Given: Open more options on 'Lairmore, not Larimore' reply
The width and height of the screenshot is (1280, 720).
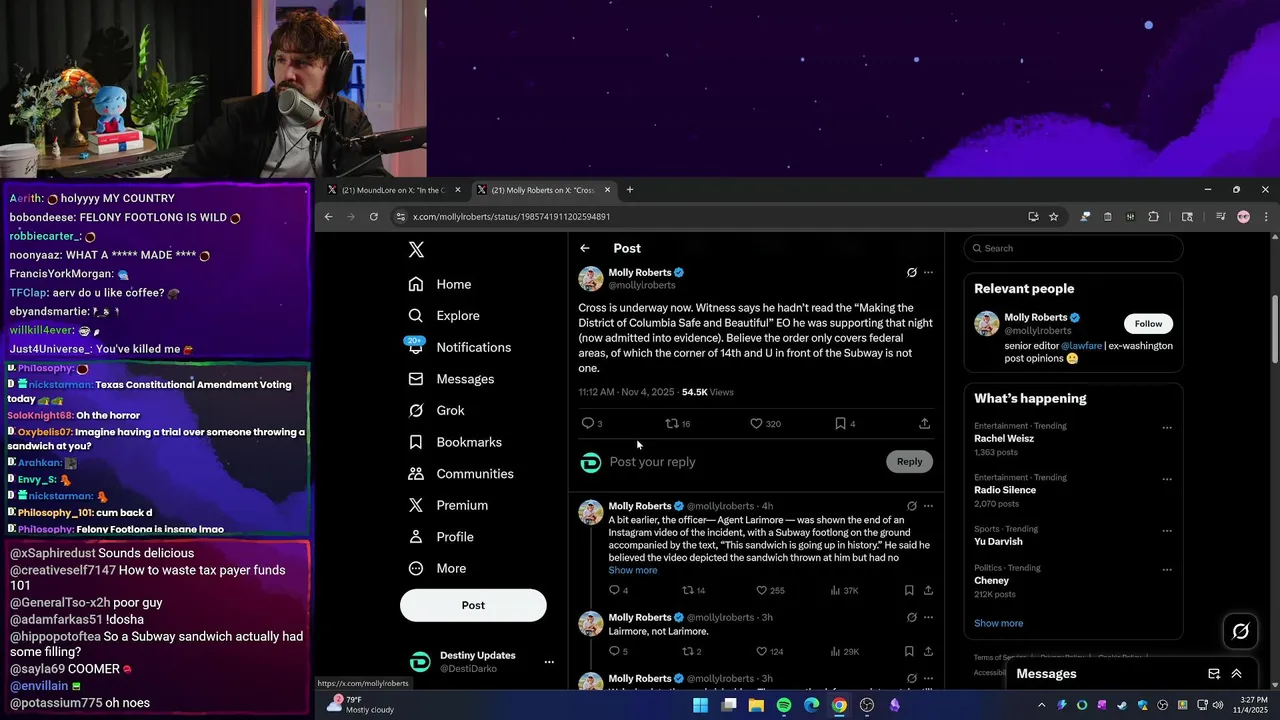Looking at the screenshot, I should (x=928, y=618).
